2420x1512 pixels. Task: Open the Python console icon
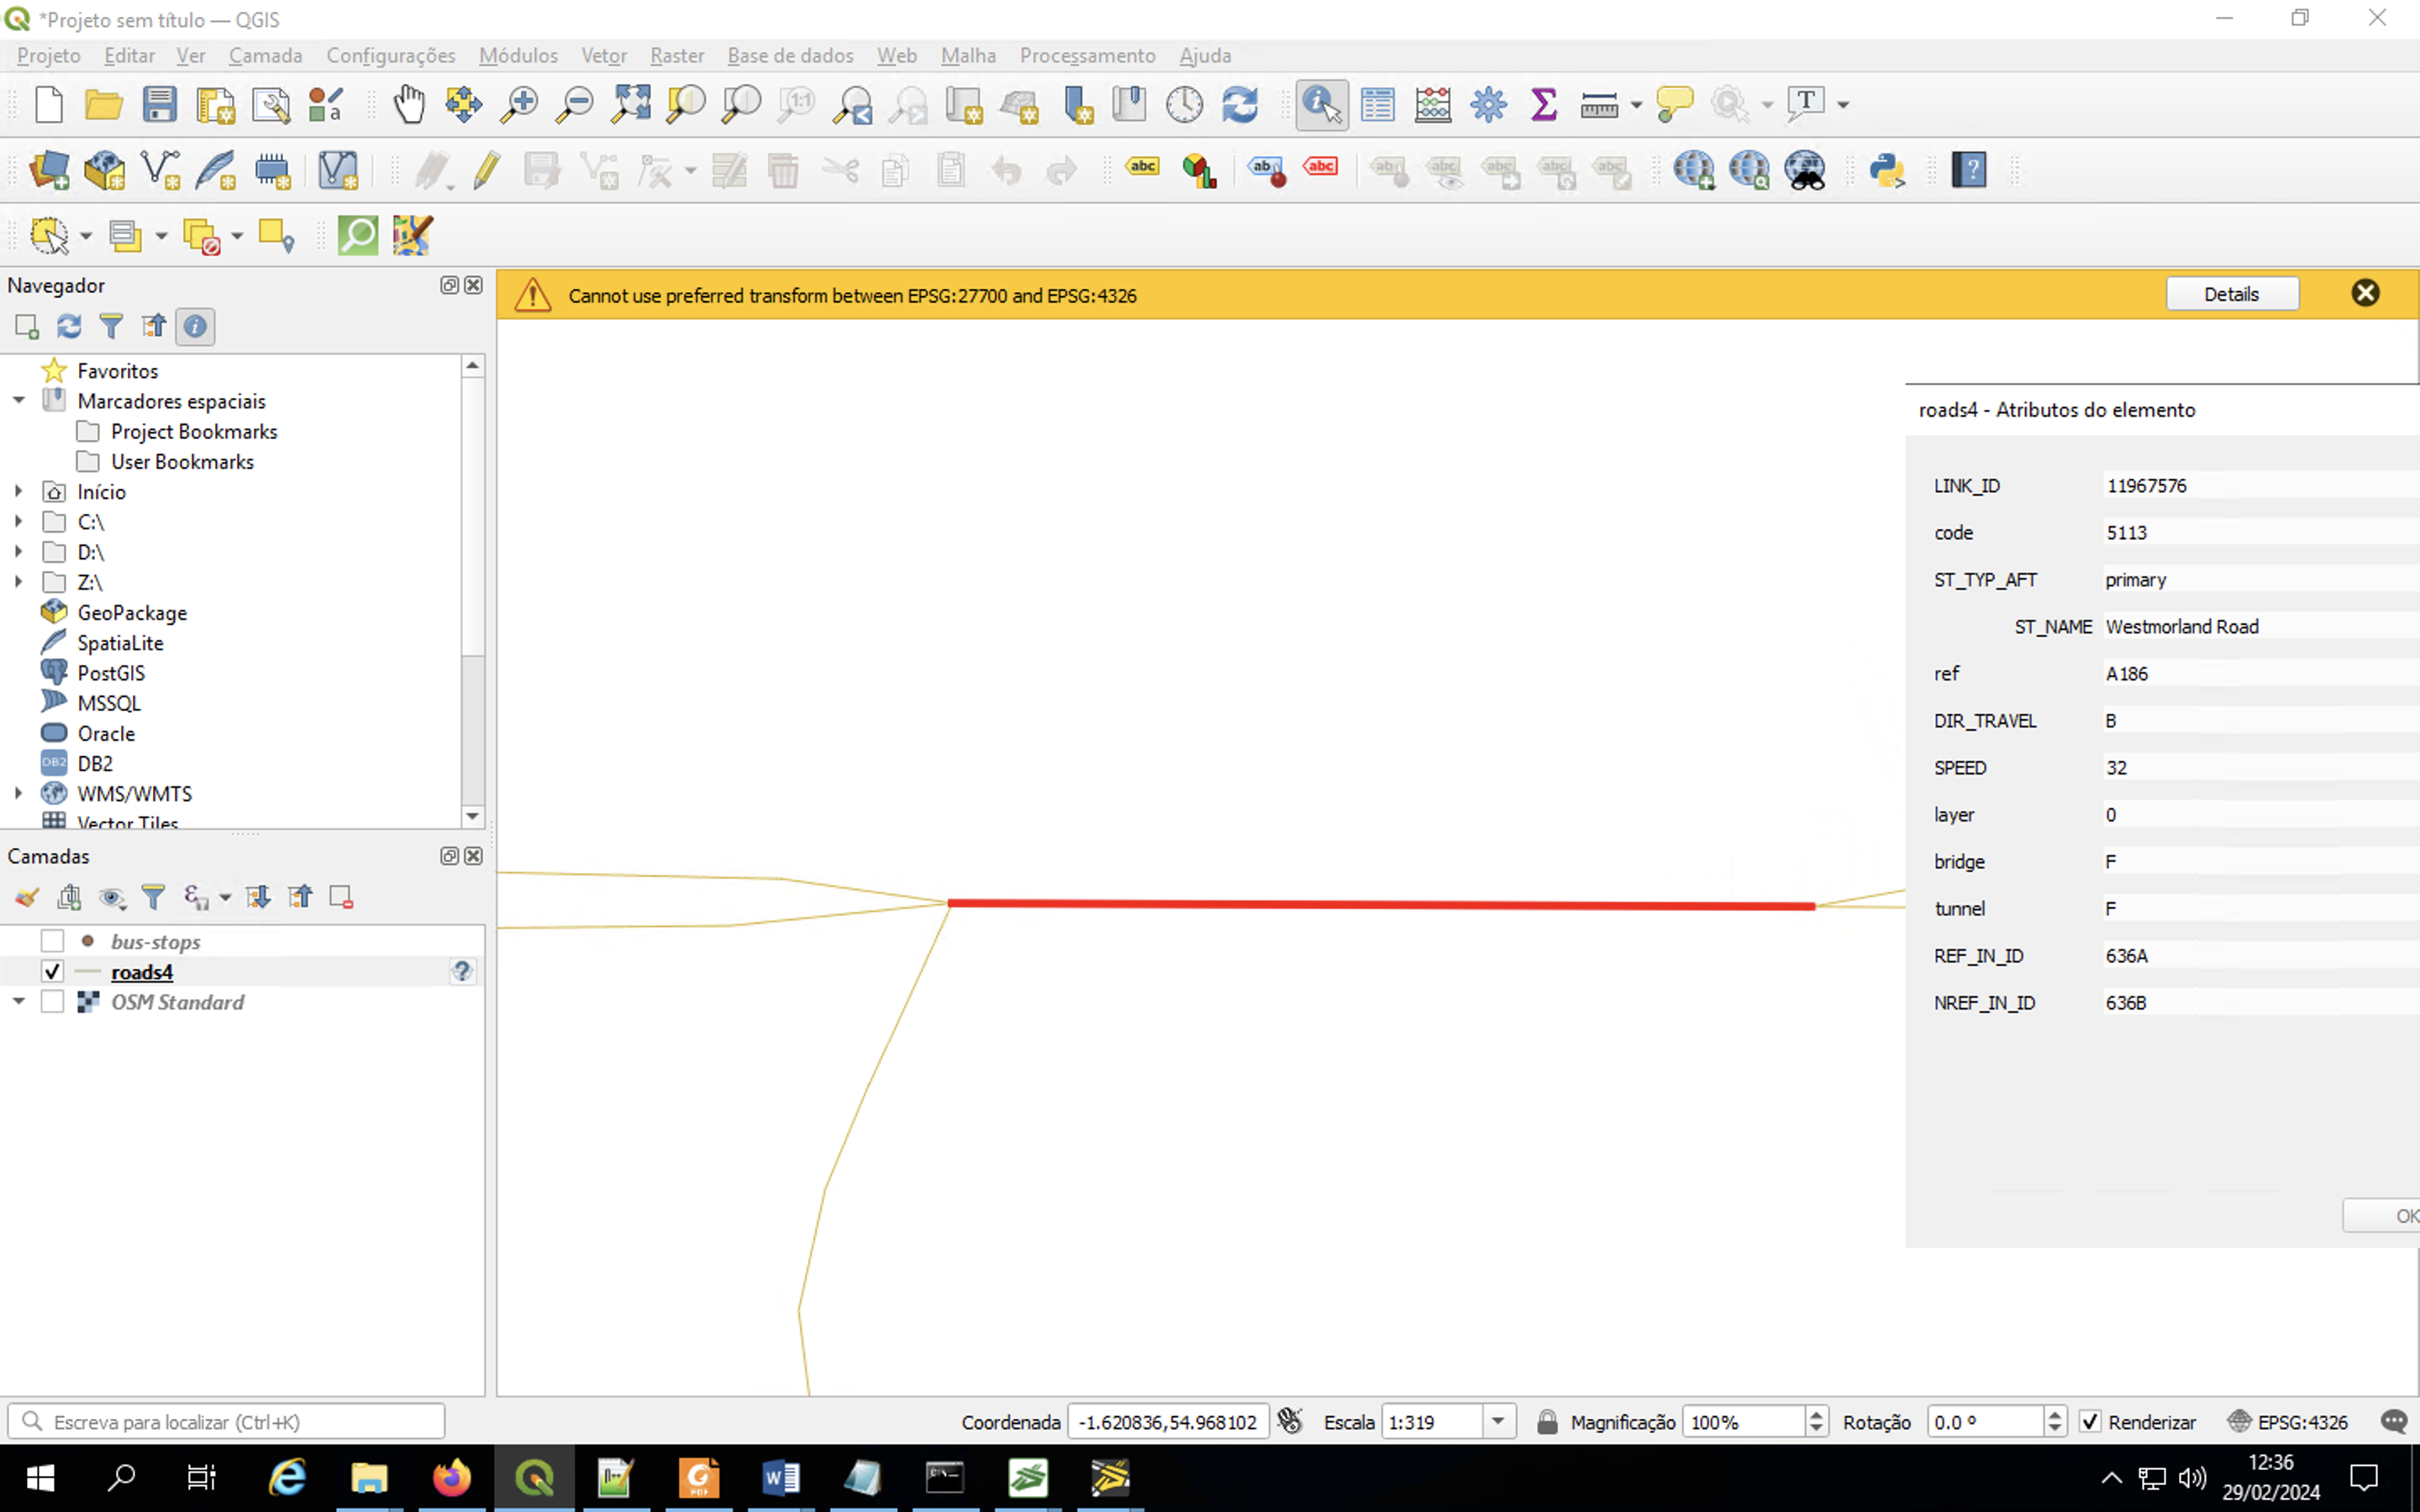click(1887, 170)
